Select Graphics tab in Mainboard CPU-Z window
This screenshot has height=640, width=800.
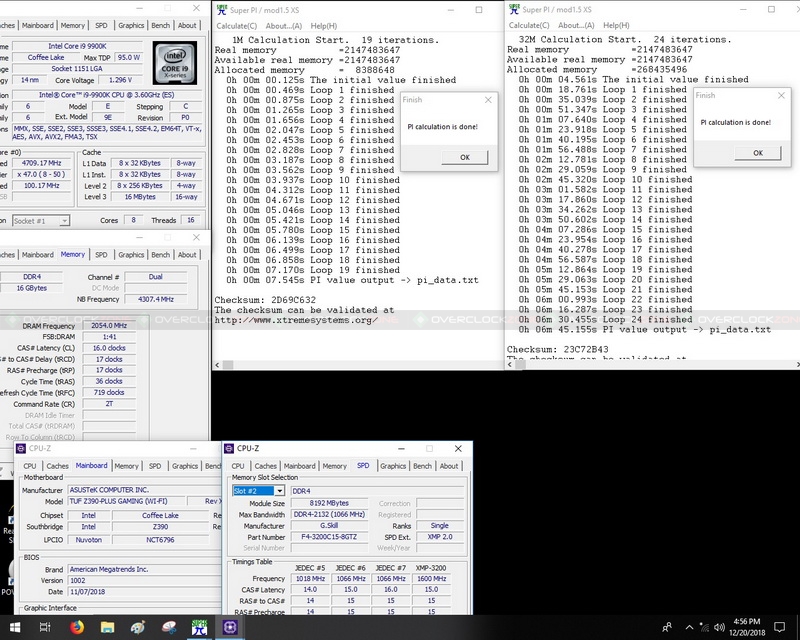pyautogui.click(x=185, y=466)
